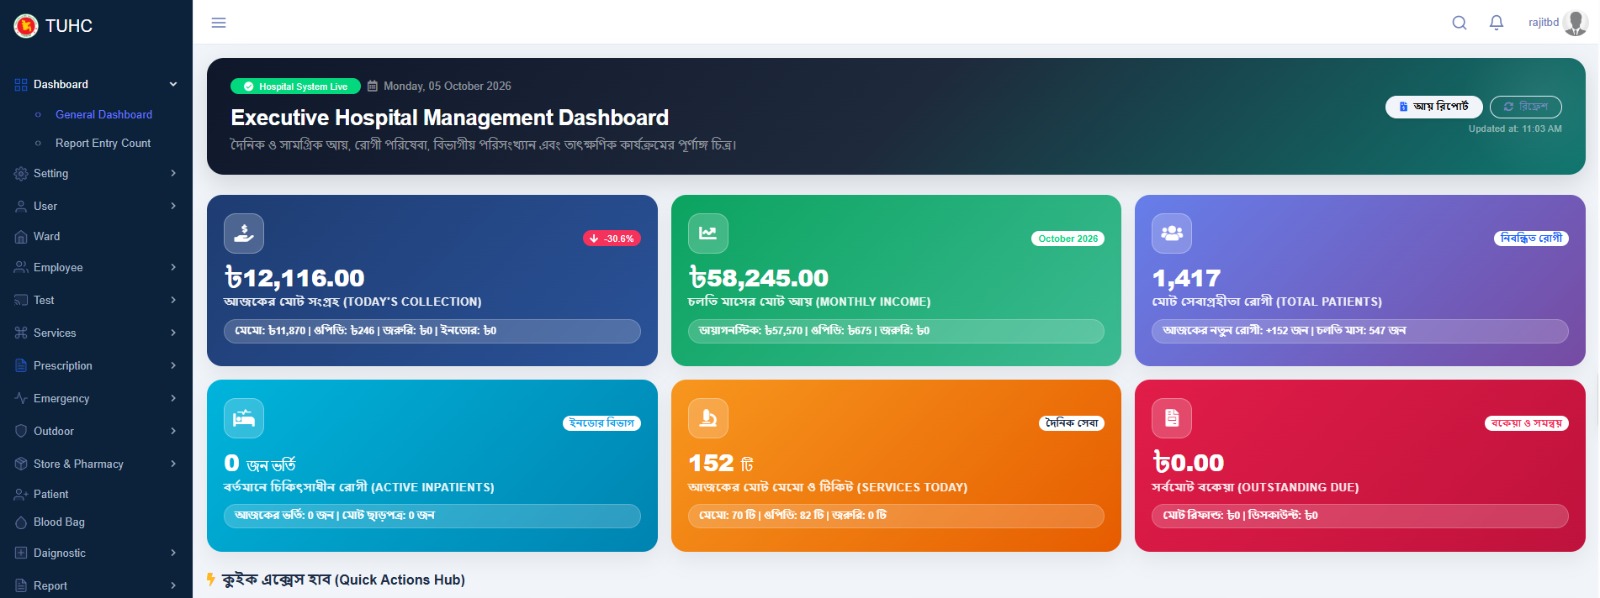Image resolution: width=1600 pixels, height=598 pixels.
Task: Click the -30.6% change badge
Action: point(612,239)
